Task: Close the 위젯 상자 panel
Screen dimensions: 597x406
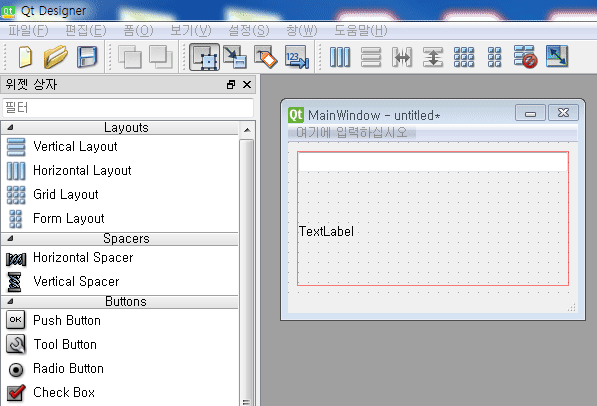Action: tap(247, 85)
